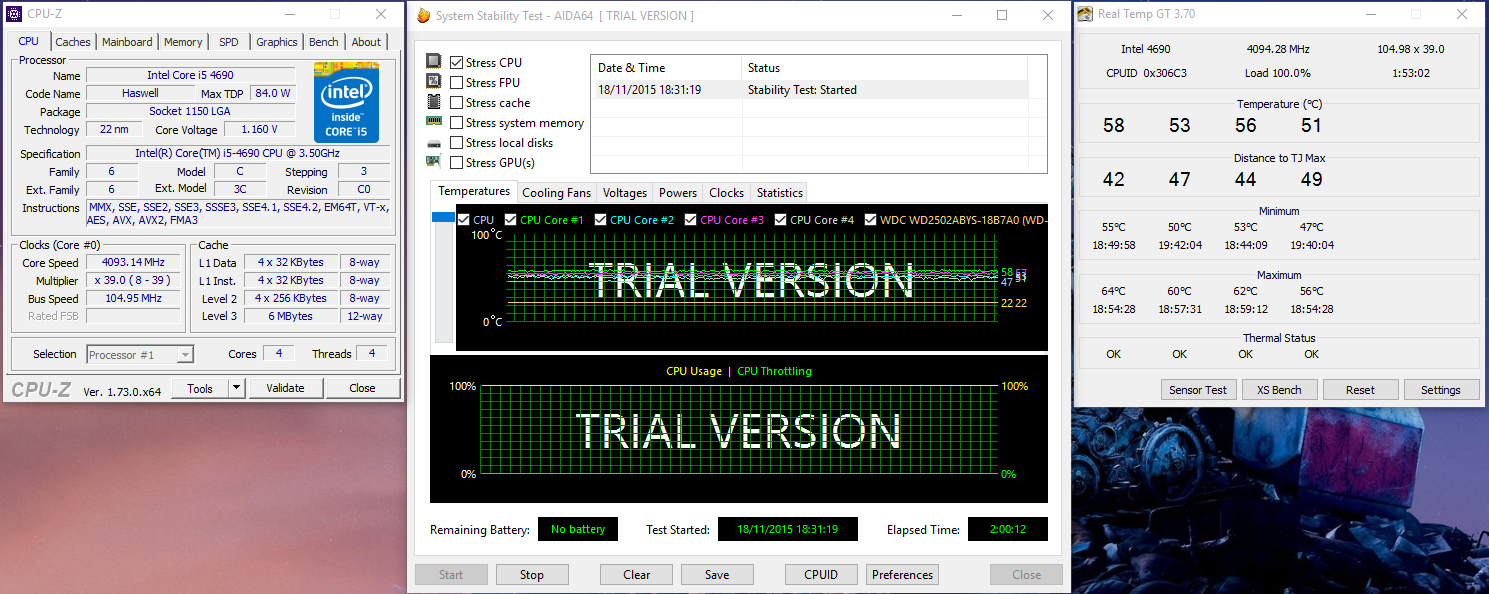1489x594 pixels.
Task: Open CPUID from AIDA64 stability test
Action: coord(822,574)
